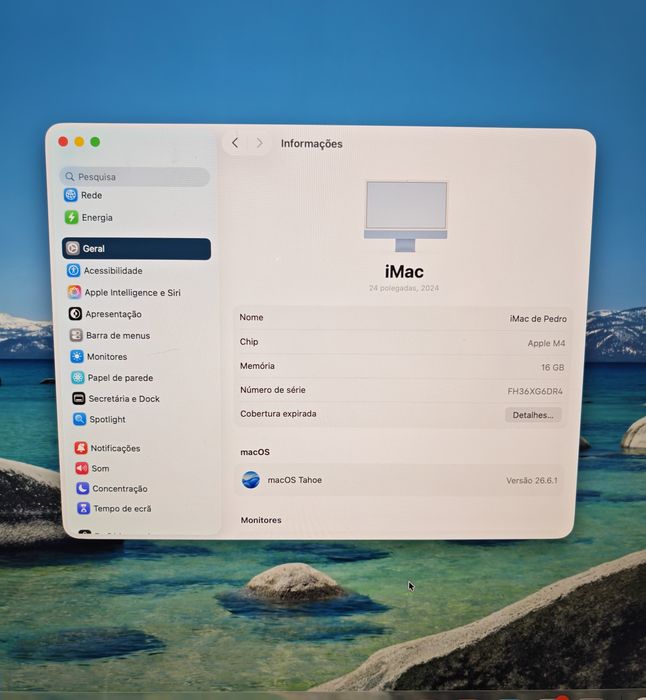Minimize window with the yellow button

79,142
